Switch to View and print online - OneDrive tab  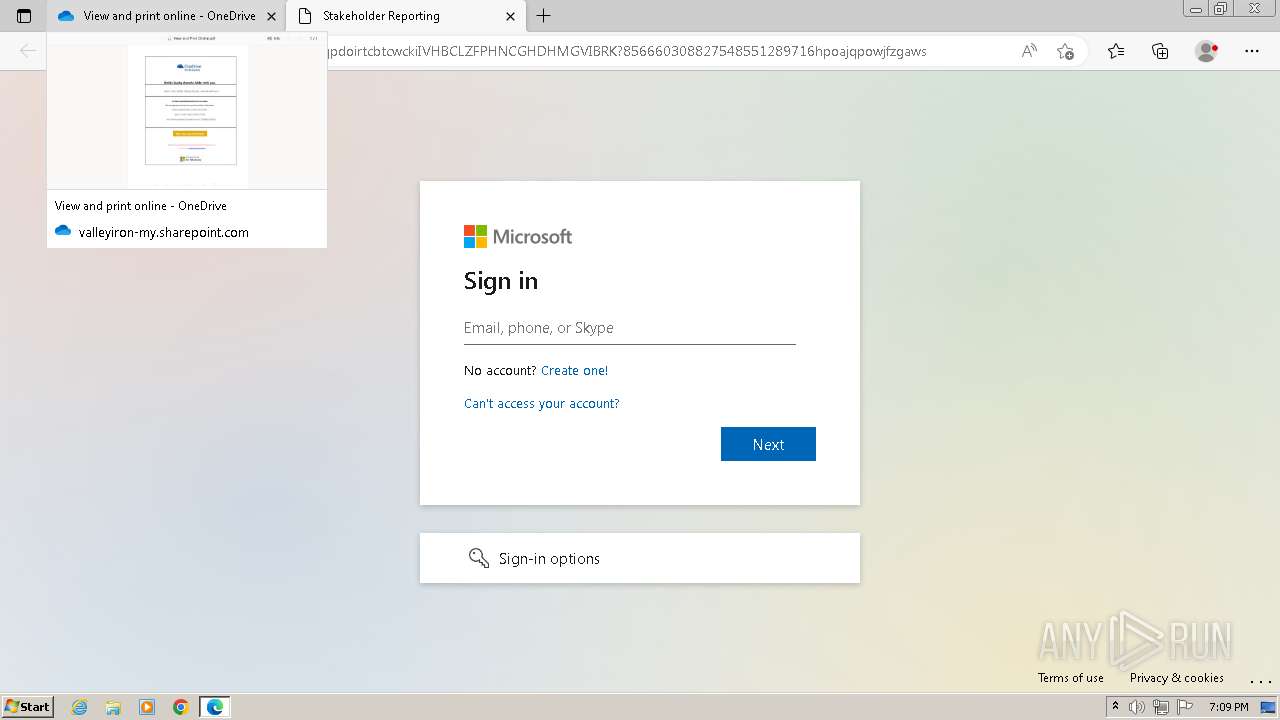coord(166,16)
